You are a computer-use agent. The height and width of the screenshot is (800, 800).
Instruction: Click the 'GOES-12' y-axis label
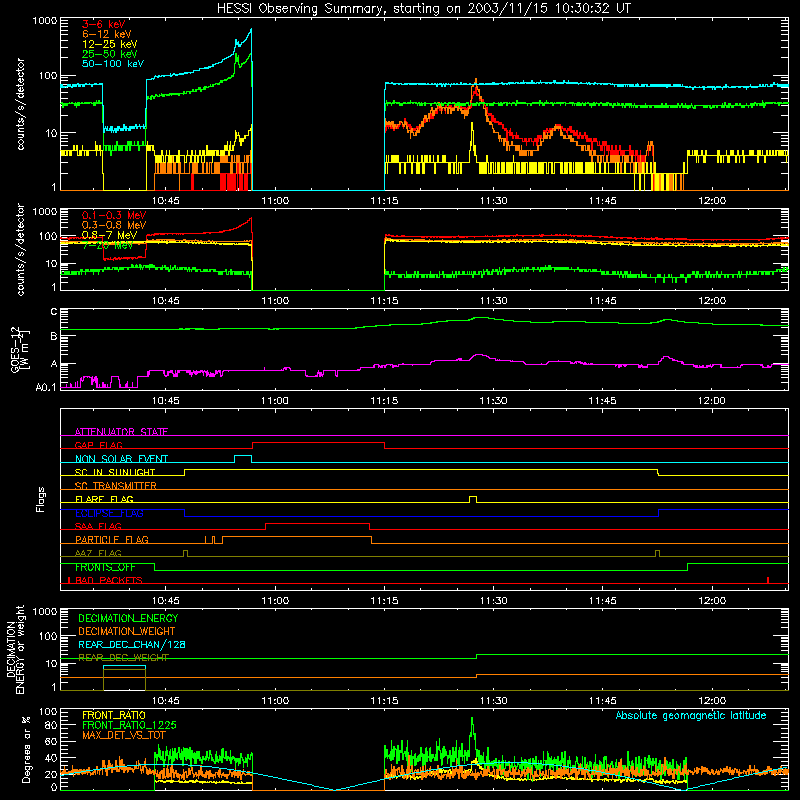point(15,349)
